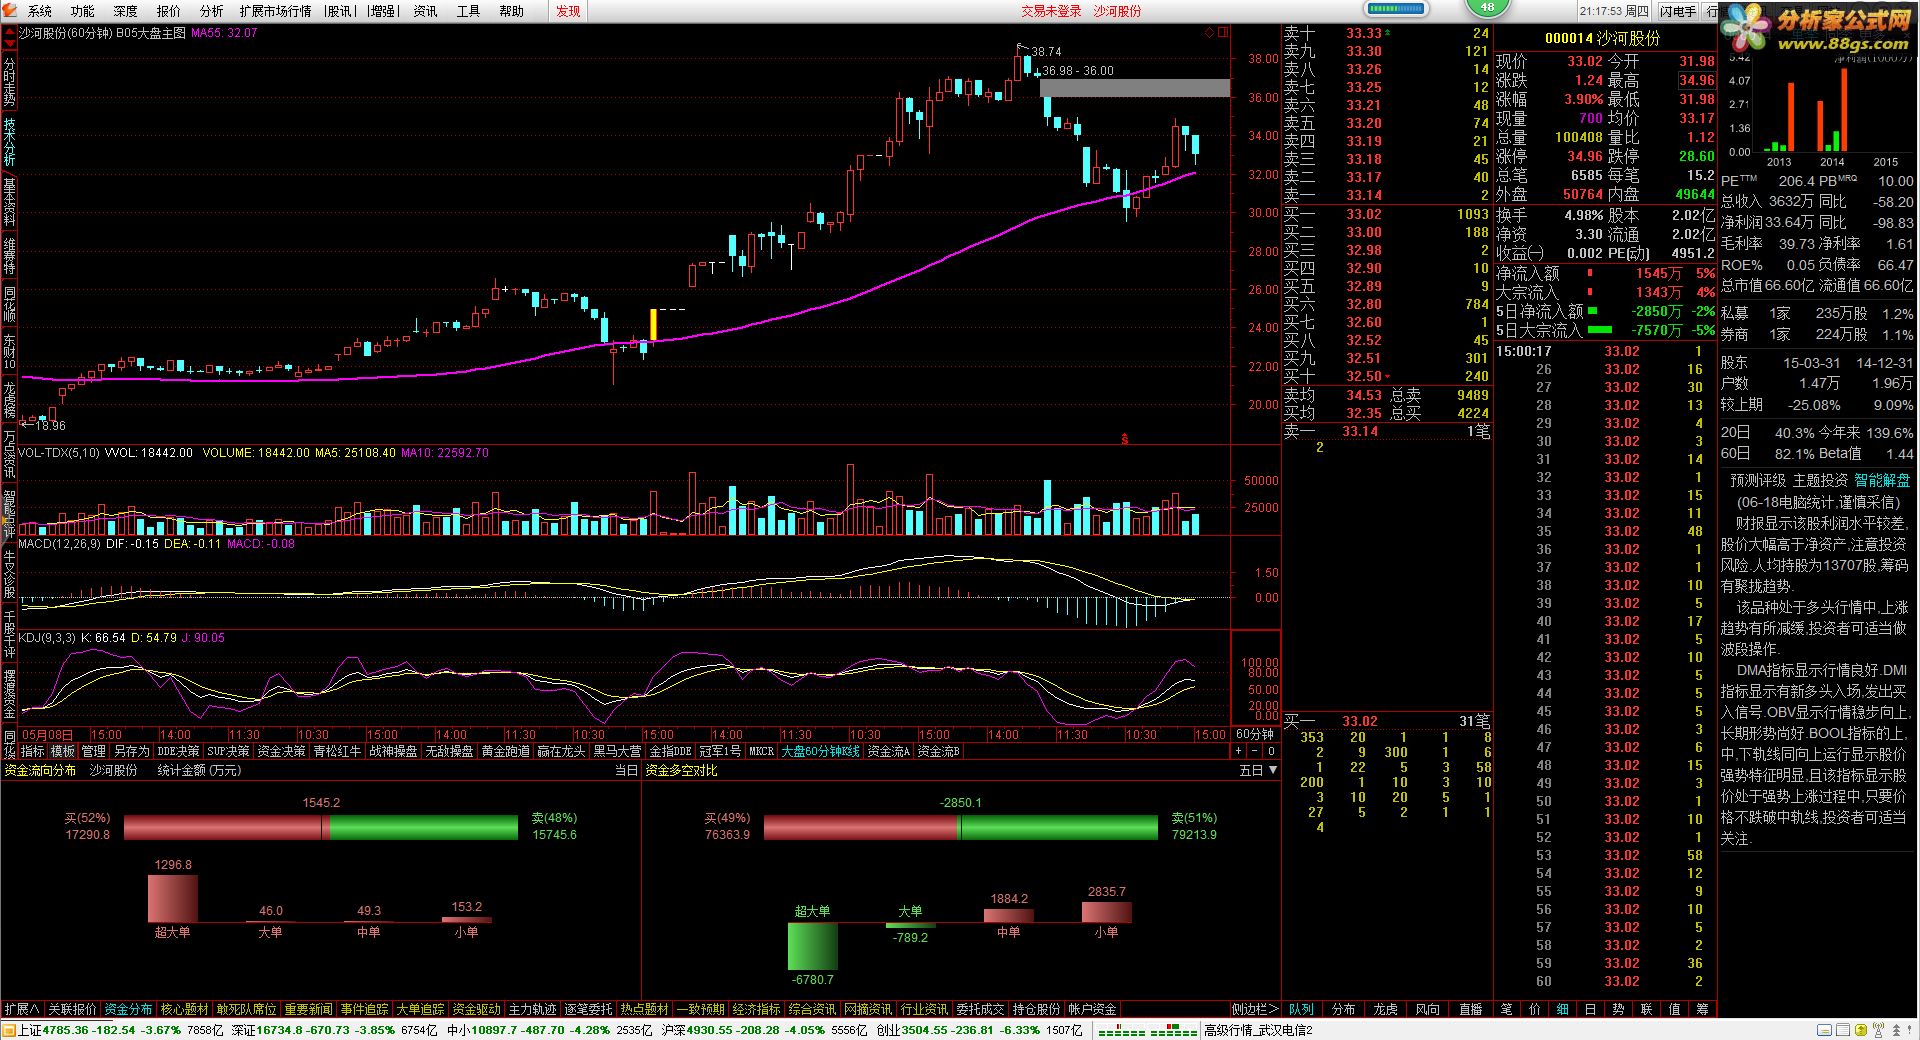
Task: Open 智能解盘 link in info panel
Action: click(x=1882, y=481)
